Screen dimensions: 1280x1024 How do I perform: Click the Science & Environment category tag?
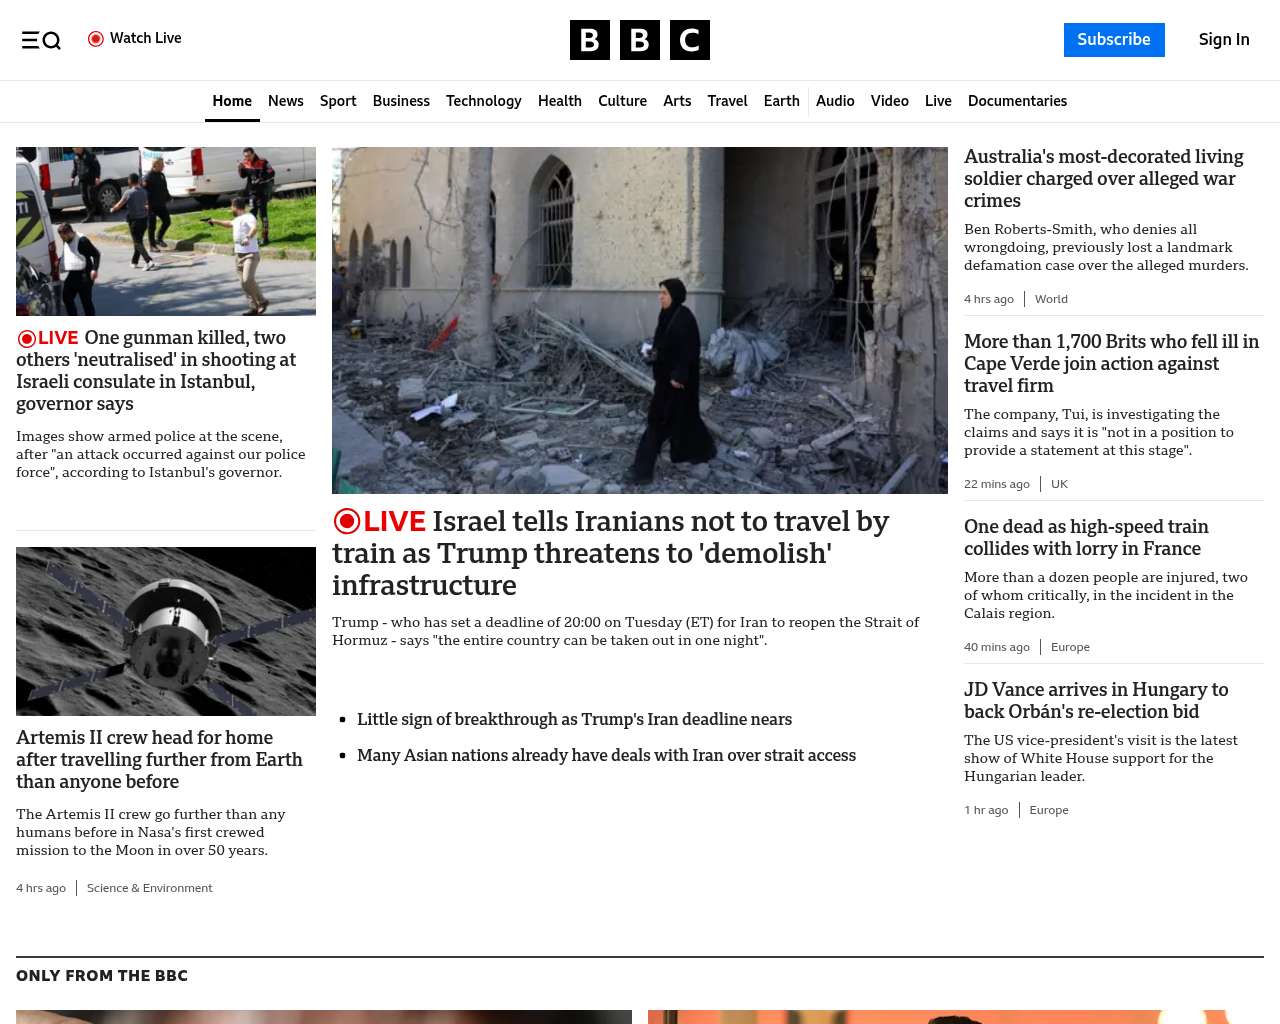tap(149, 888)
